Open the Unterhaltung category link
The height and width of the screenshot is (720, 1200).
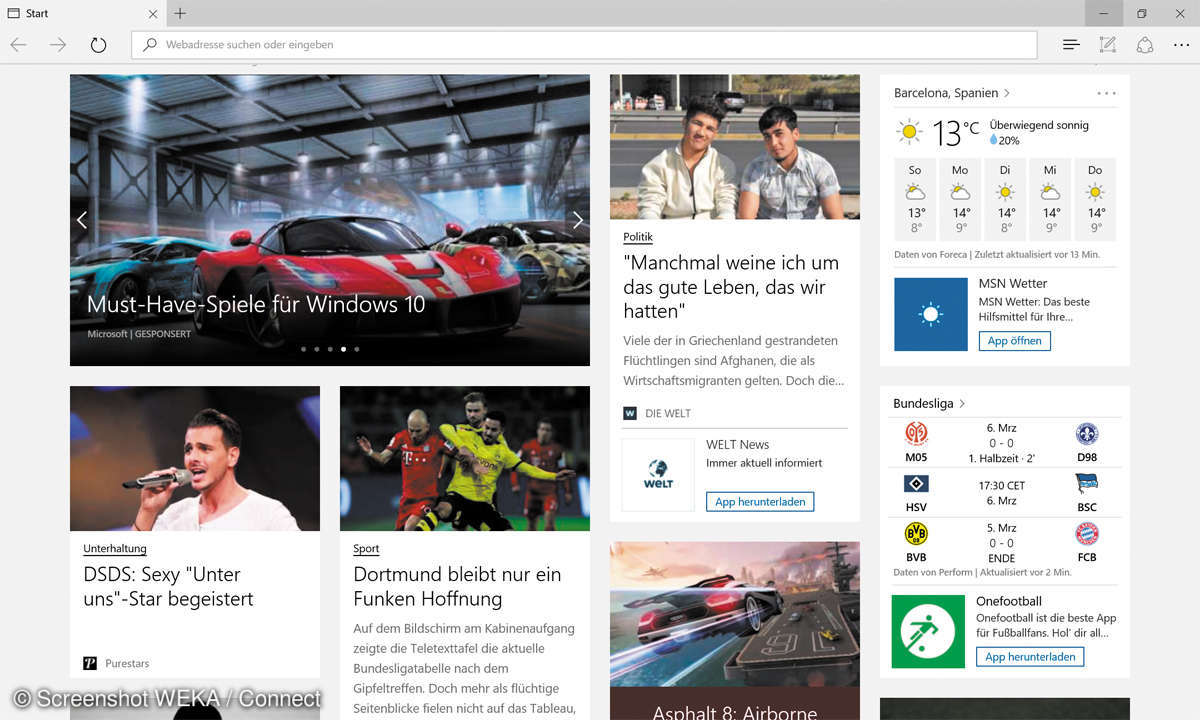115,548
